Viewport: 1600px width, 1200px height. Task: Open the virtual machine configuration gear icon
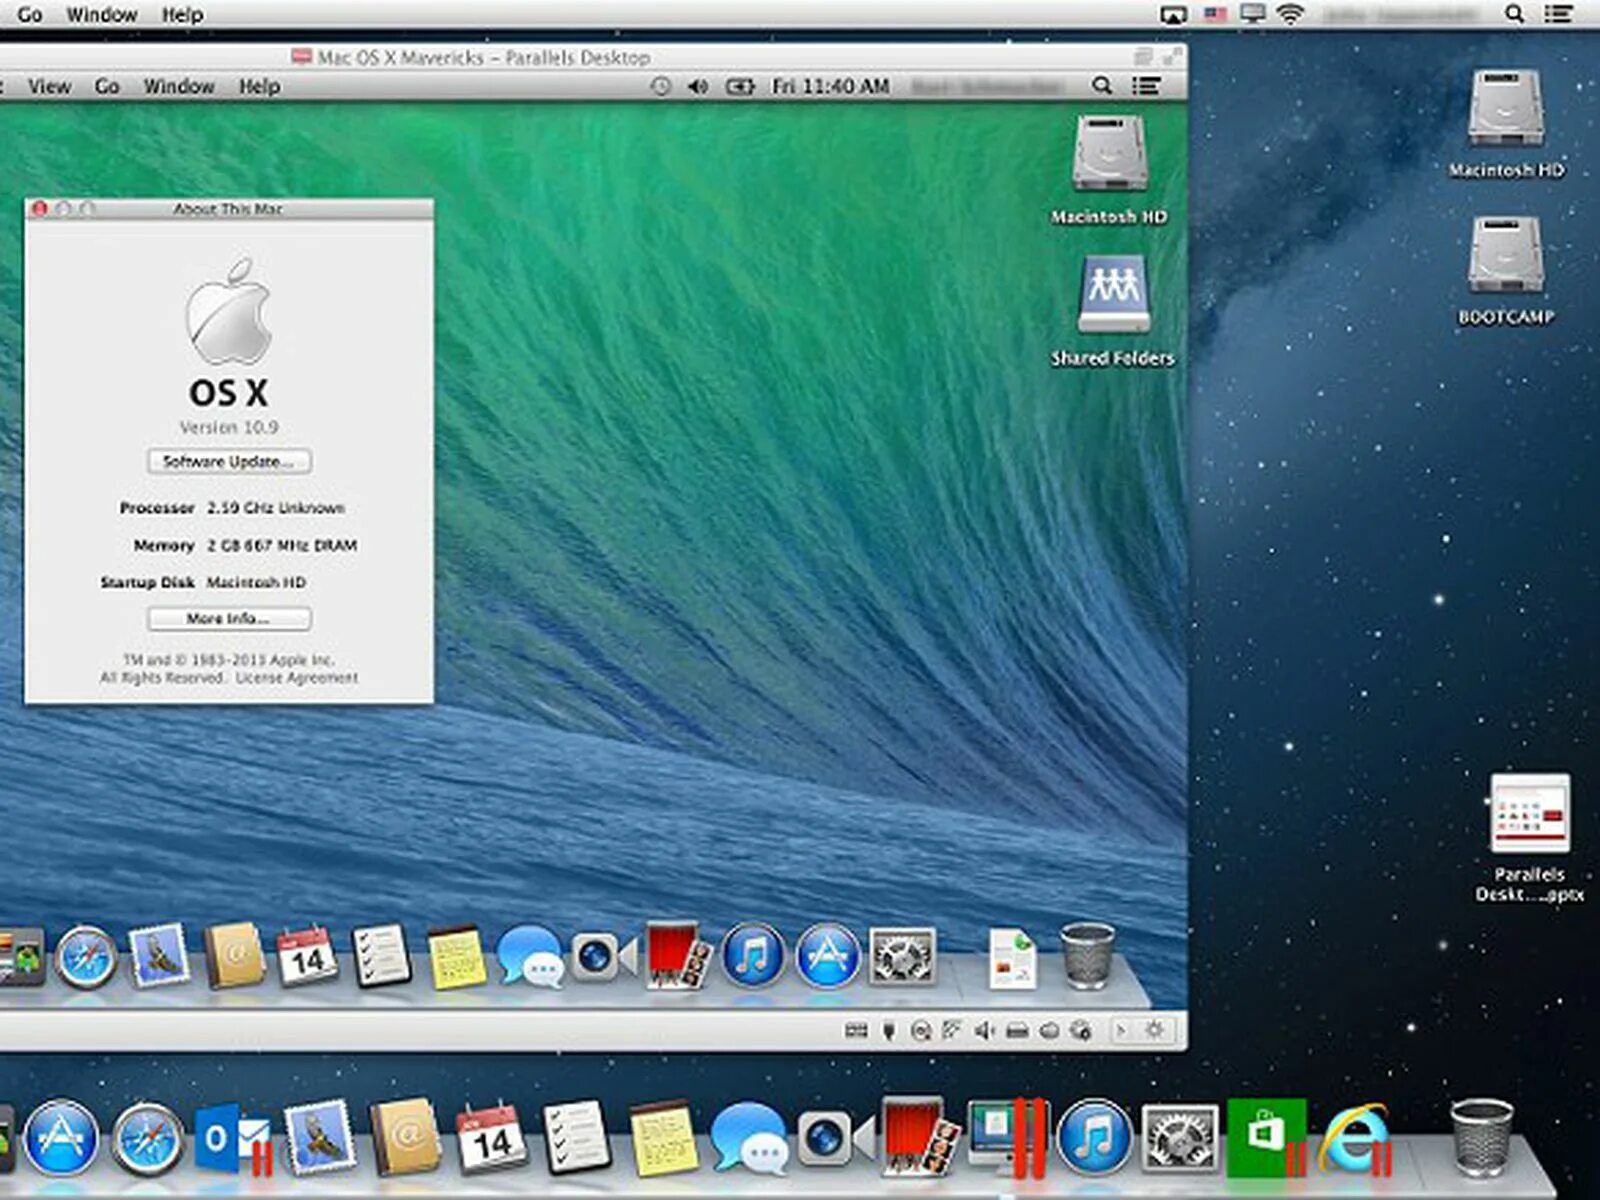click(x=1154, y=1029)
